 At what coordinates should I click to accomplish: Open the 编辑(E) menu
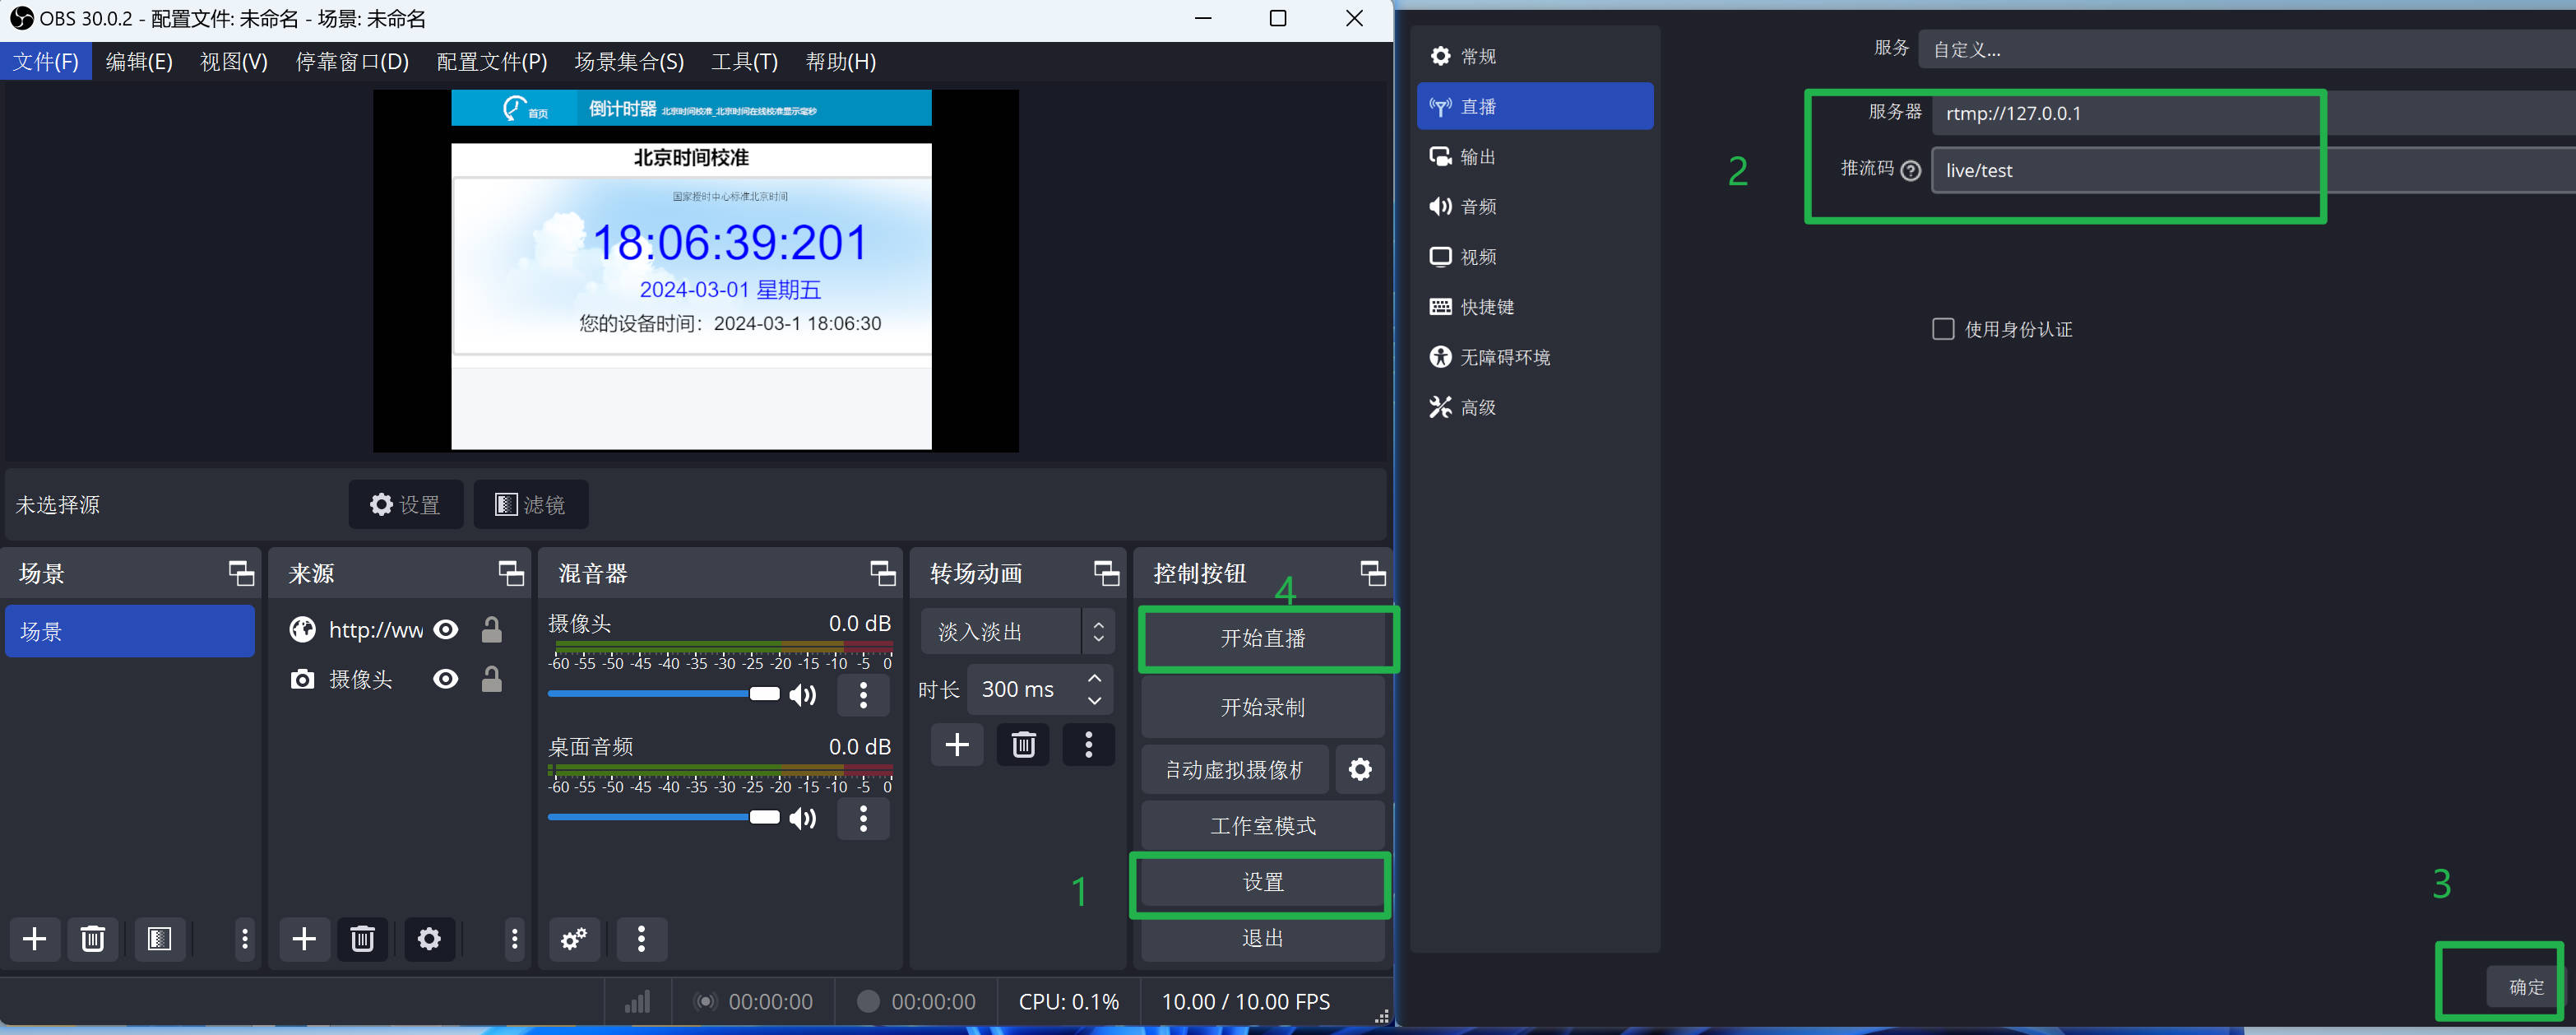[x=139, y=61]
